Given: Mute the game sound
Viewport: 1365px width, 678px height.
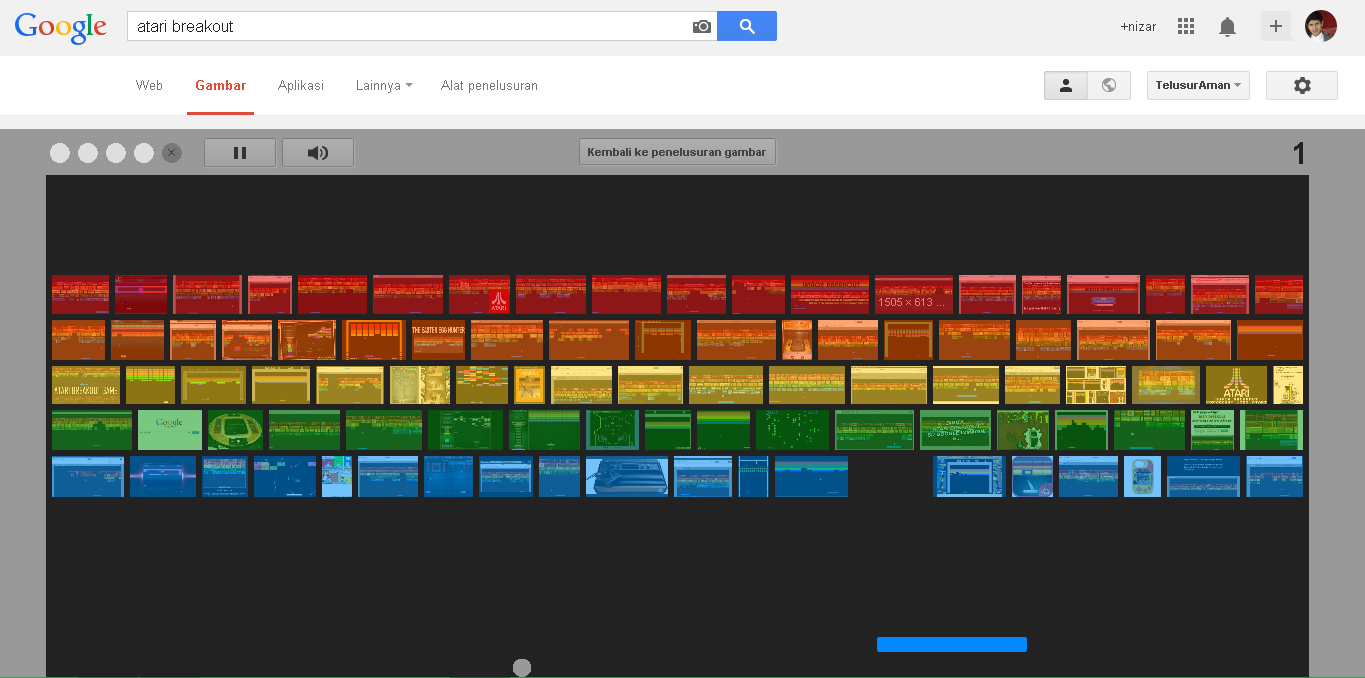Looking at the screenshot, I should 318,153.
